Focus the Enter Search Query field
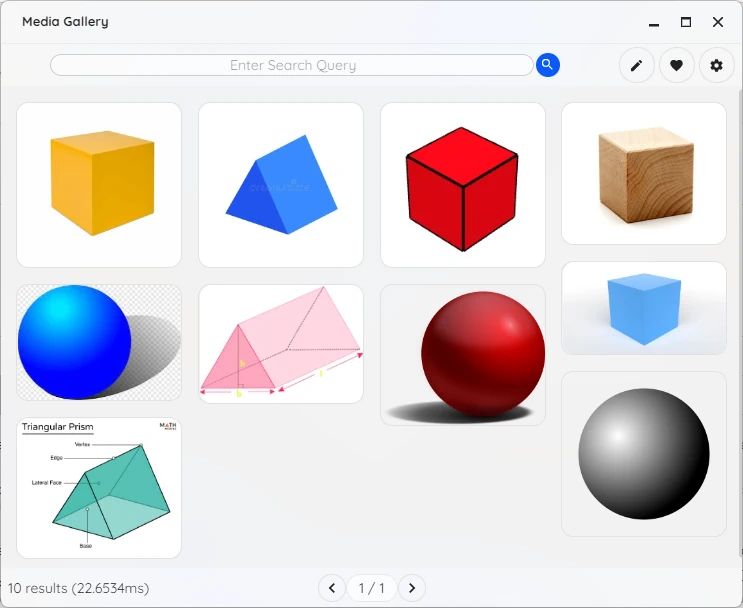743x608 pixels. (x=292, y=65)
